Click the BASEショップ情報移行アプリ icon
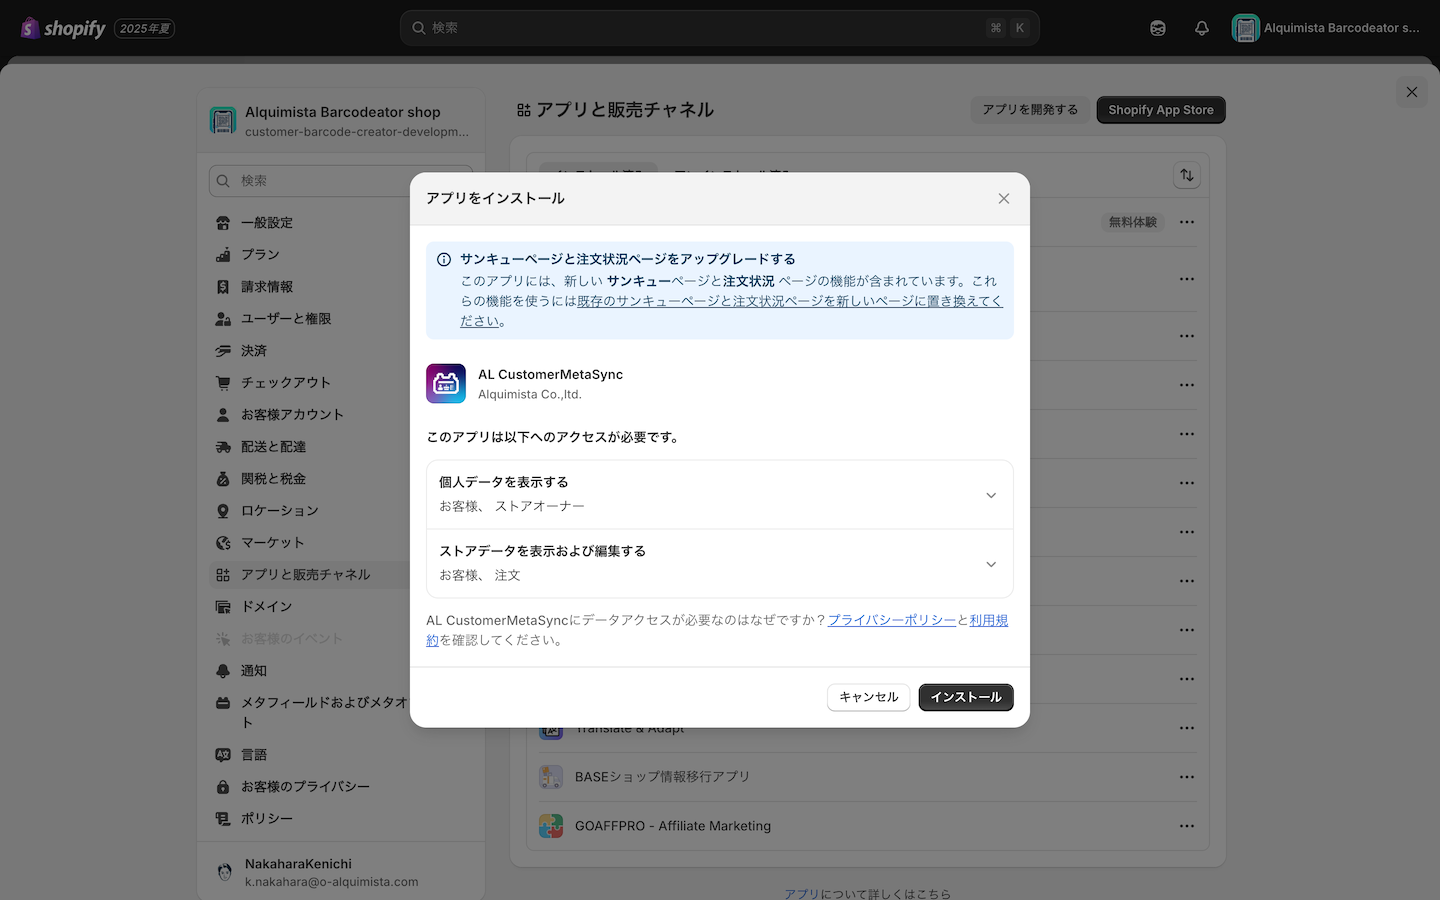The width and height of the screenshot is (1440, 900). [551, 777]
